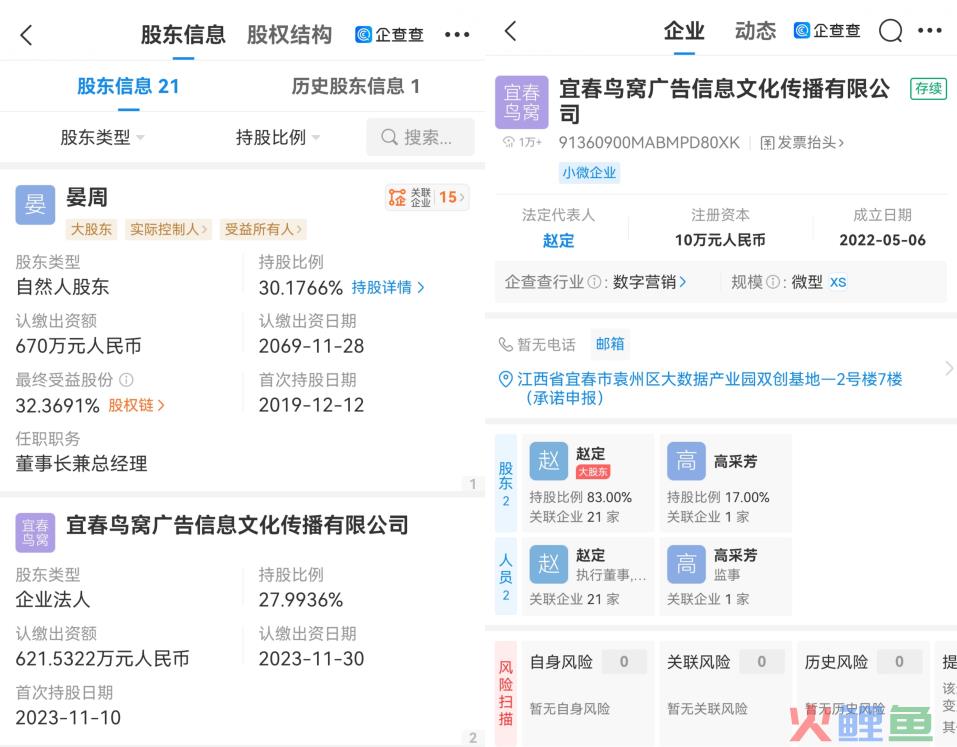Tap the info icon next to 规模
Image resolution: width=957 pixels, height=747 pixels.
pyautogui.click(x=773, y=282)
